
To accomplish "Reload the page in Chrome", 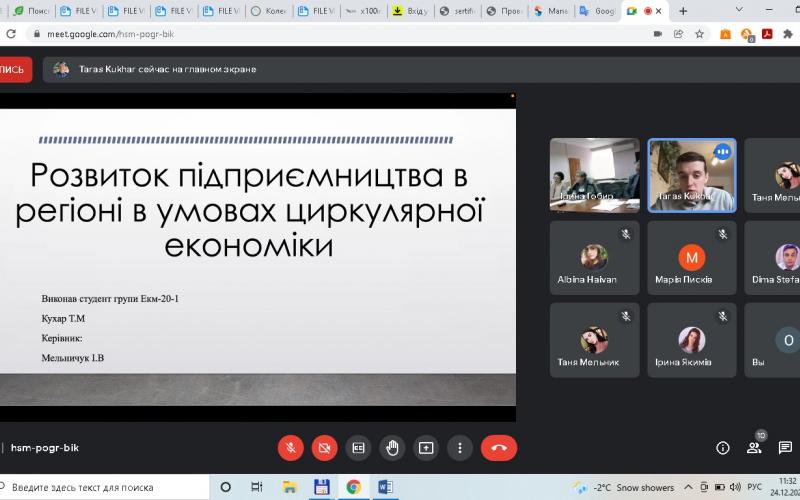I will (x=11, y=34).
